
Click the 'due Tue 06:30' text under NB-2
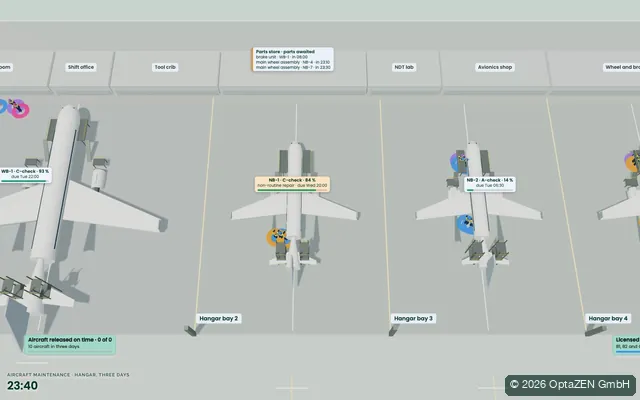pos(490,185)
